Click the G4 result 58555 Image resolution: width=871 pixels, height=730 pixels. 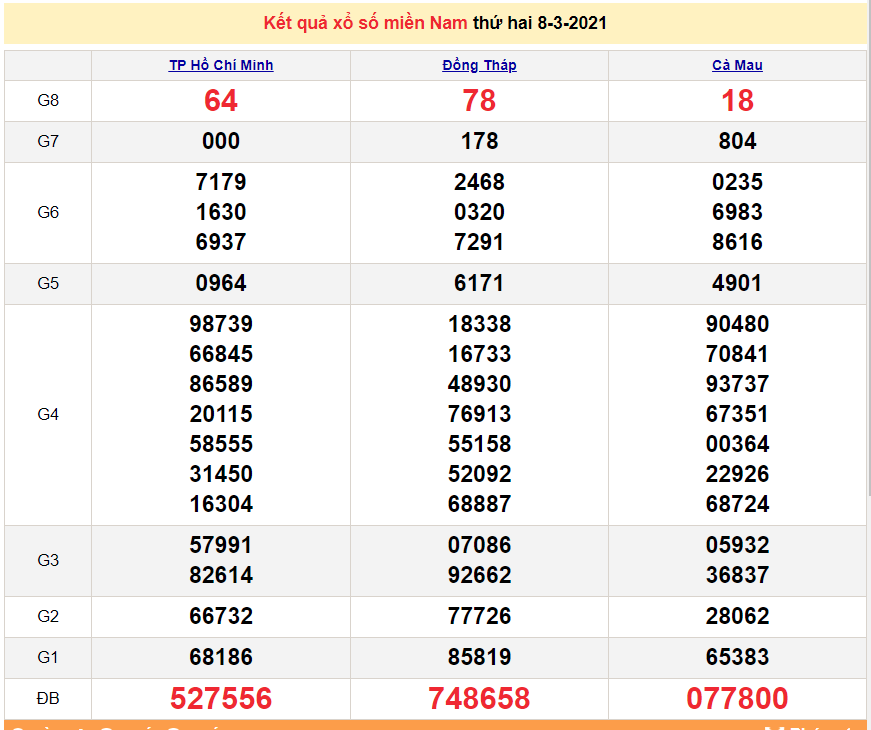coord(221,444)
